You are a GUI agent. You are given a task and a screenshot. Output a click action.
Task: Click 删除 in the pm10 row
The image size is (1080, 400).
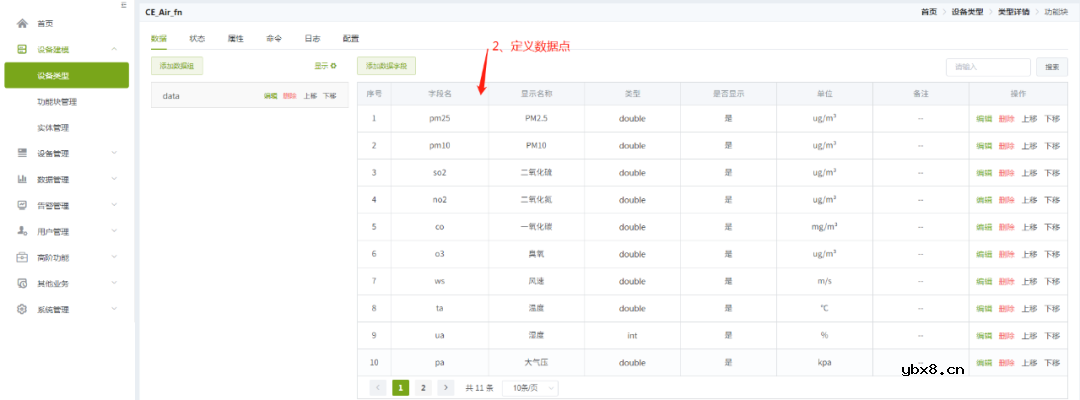1006,146
